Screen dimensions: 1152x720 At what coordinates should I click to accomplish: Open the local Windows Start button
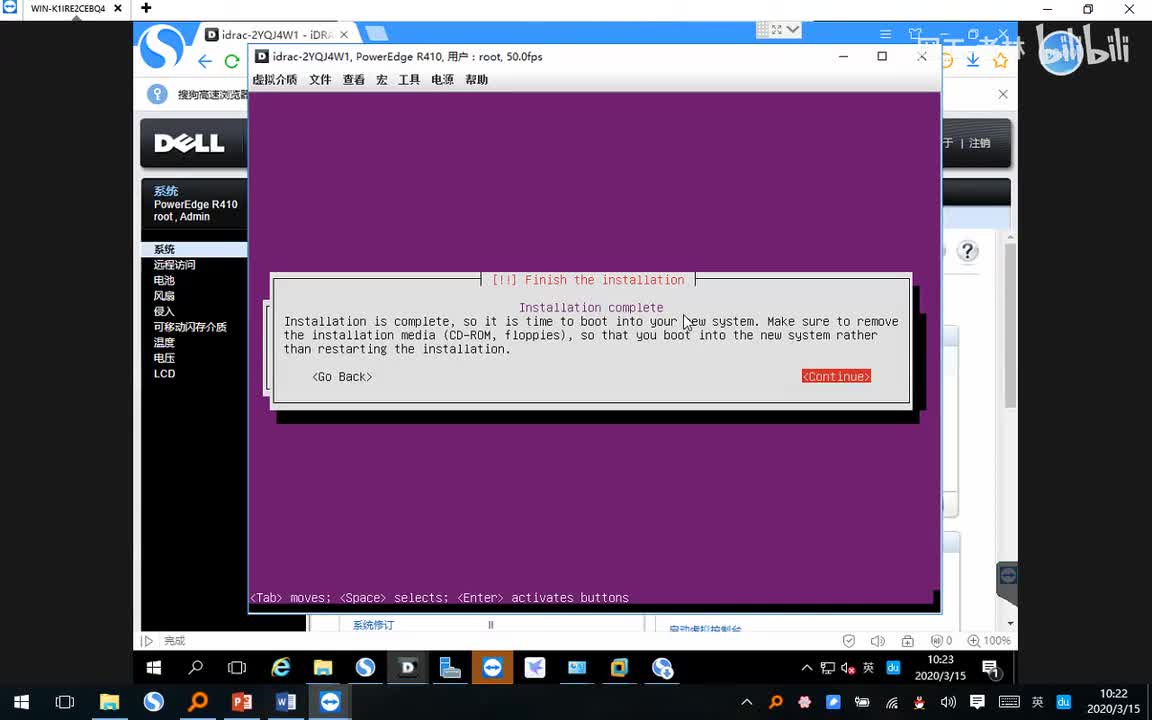[21, 702]
